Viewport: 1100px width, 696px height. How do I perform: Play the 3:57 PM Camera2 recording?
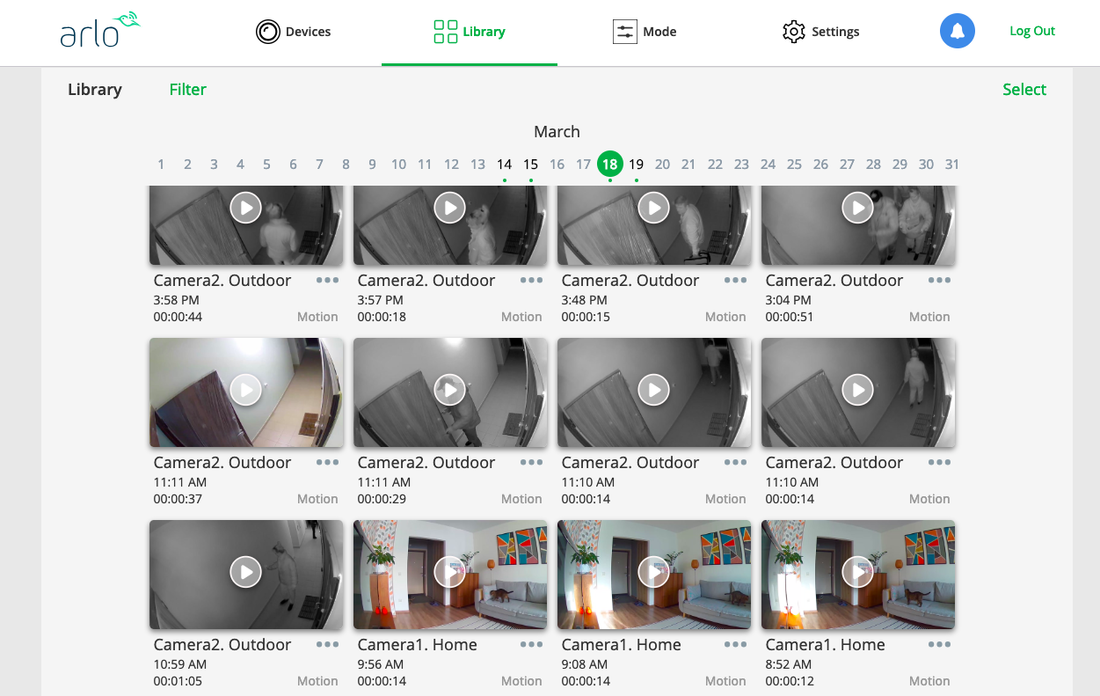(x=450, y=208)
